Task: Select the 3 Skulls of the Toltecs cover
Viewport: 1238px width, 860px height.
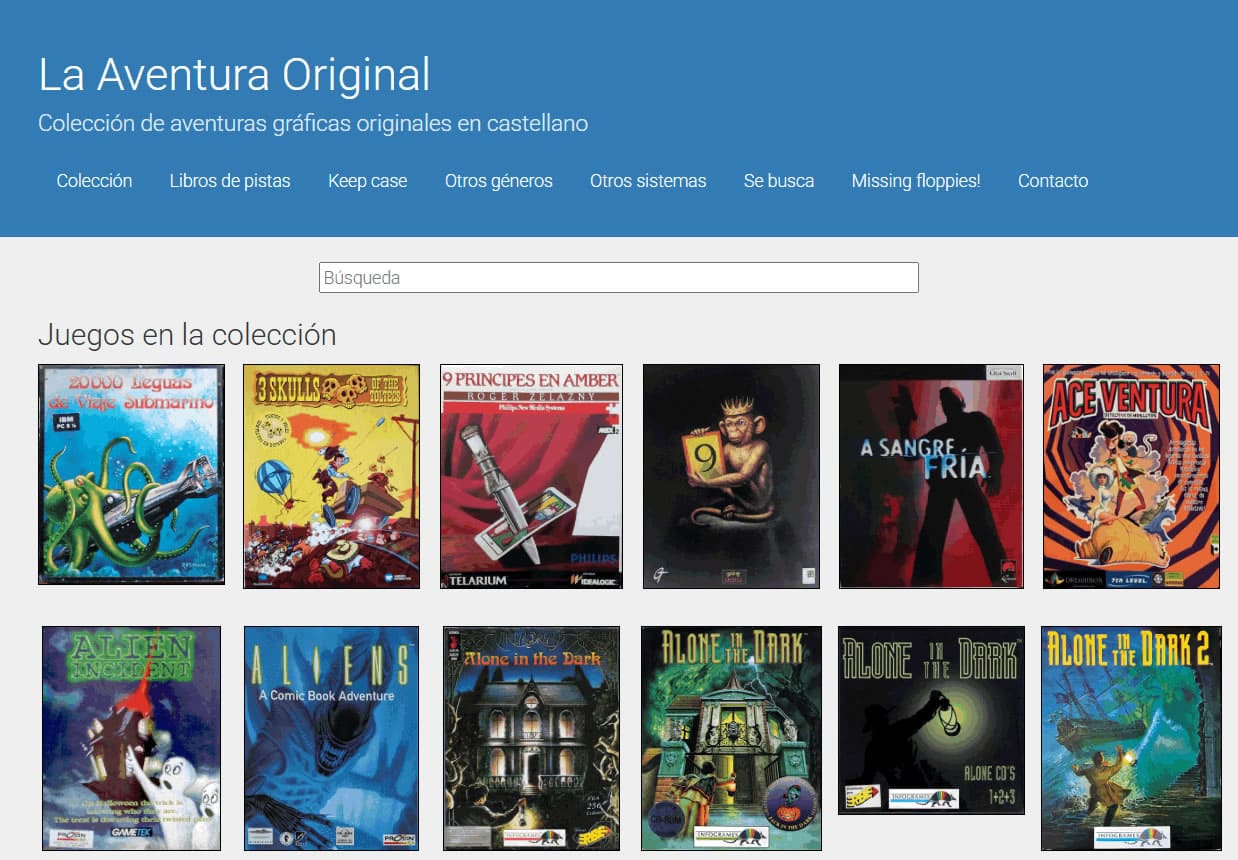Action: (x=331, y=476)
